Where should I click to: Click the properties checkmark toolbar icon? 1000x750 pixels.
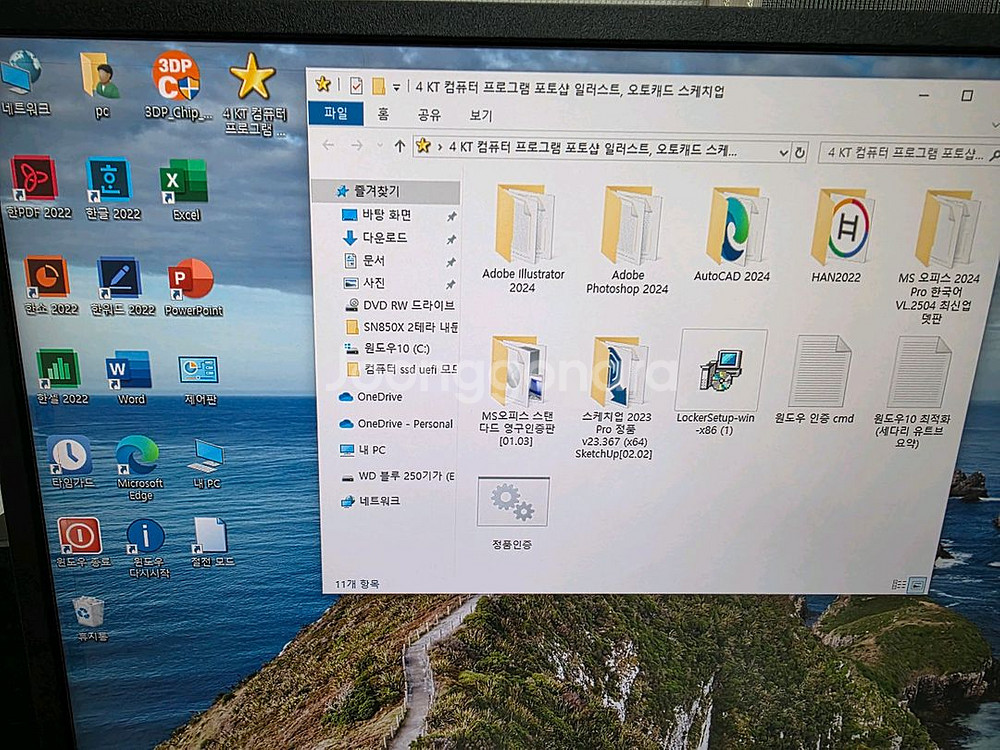[x=356, y=85]
